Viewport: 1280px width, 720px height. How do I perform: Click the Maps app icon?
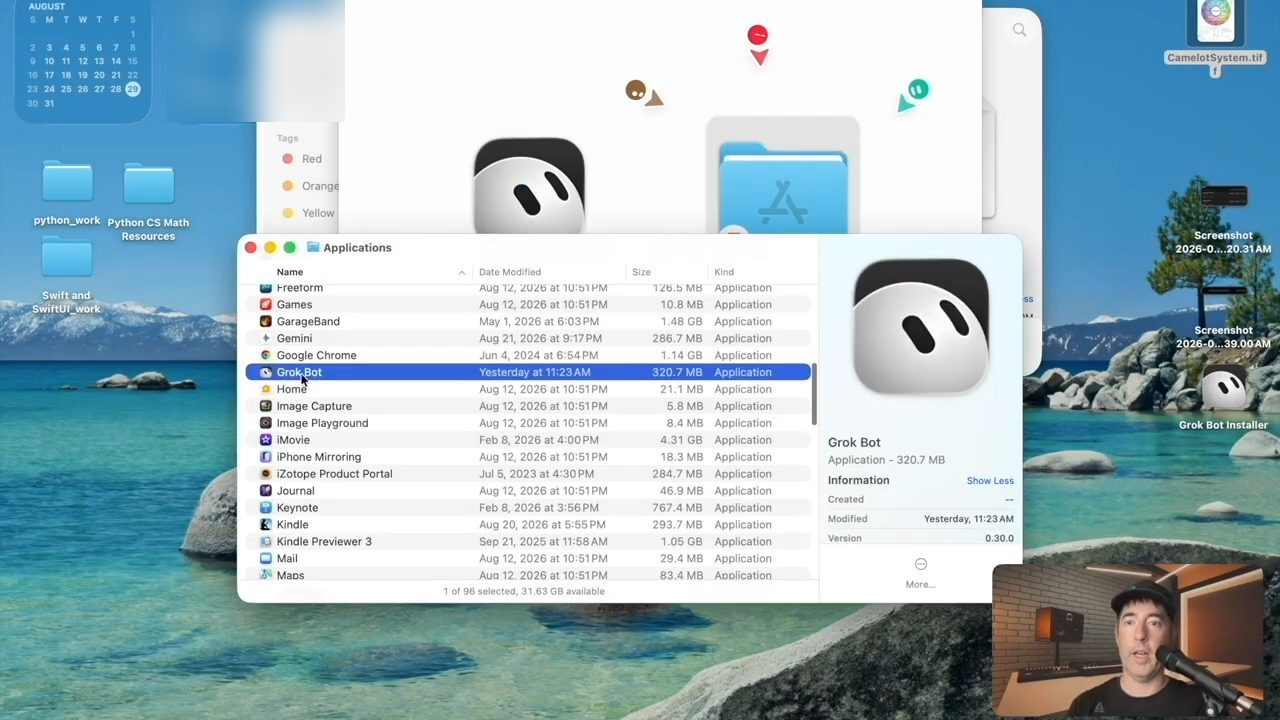click(265, 575)
